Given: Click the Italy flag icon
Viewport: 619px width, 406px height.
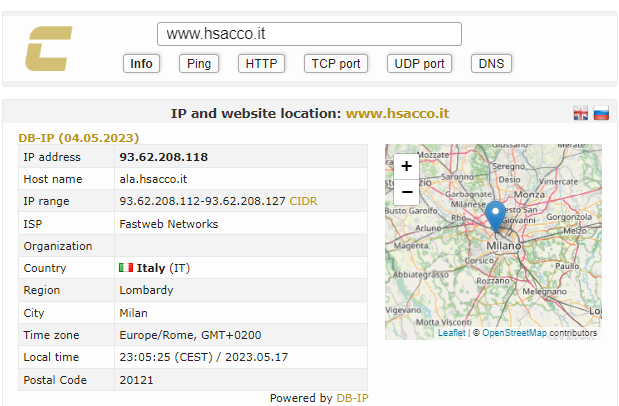Looking at the screenshot, I should click(126, 268).
